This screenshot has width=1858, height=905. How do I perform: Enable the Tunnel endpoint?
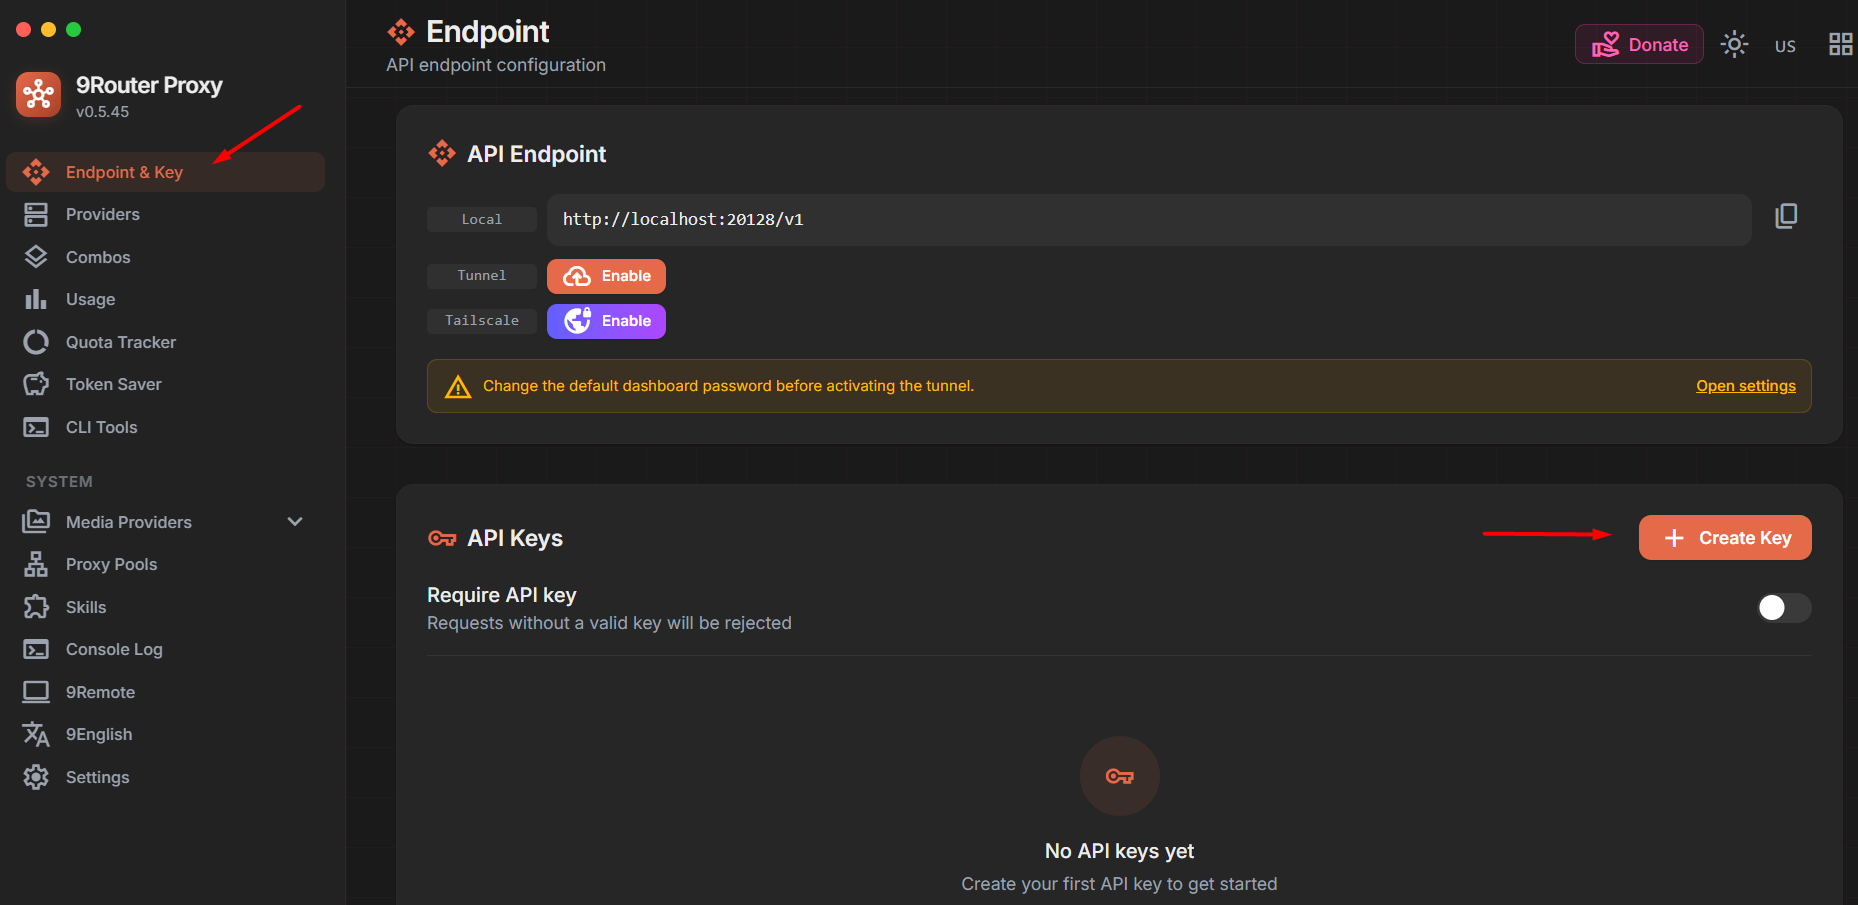click(606, 276)
